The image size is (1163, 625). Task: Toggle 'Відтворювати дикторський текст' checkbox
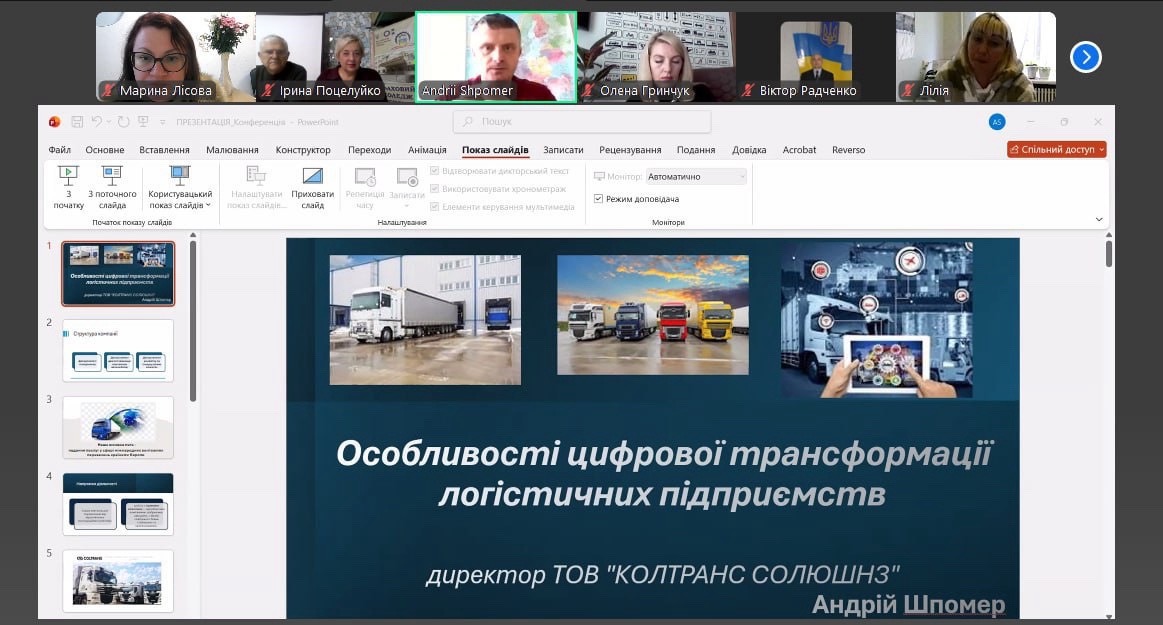point(434,171)
